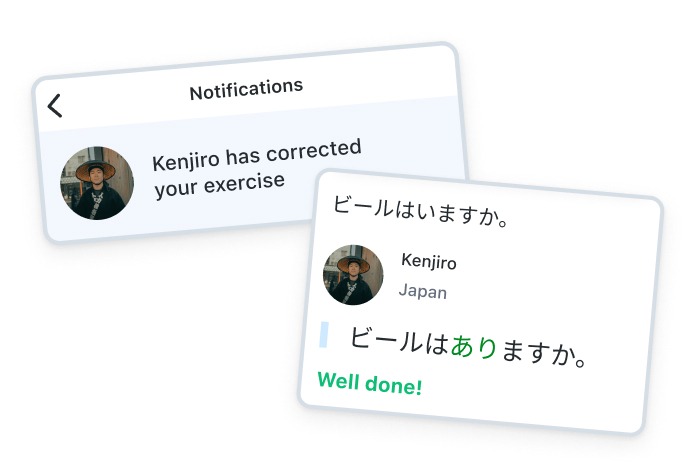Screen dimensions: 690x473
Task: Click the green 'Well done!' text
Action: pos(369,382)
